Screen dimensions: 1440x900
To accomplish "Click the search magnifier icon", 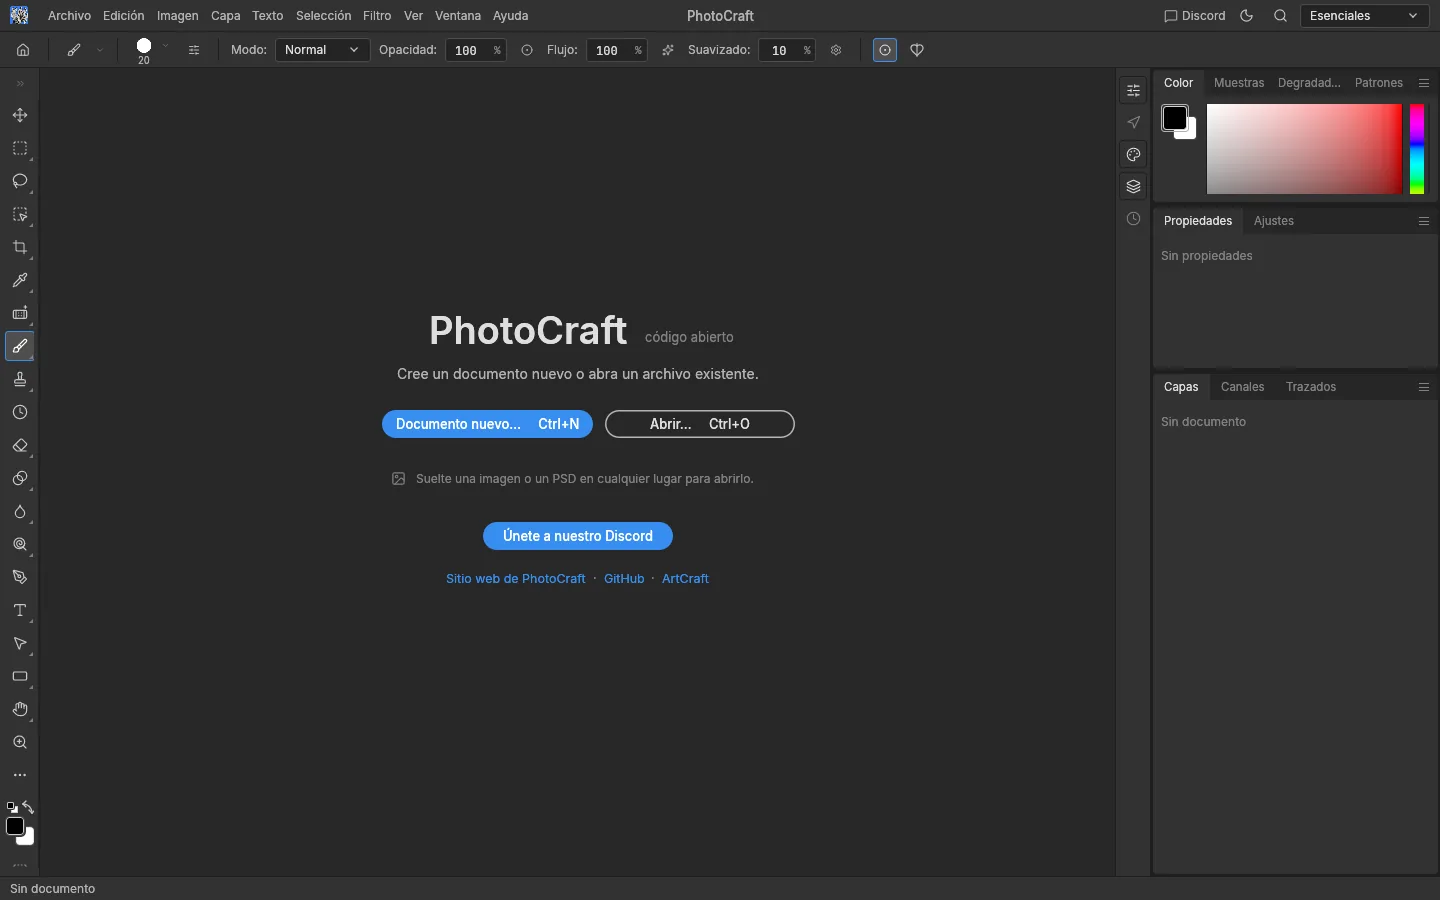I will click(1280, 16).
